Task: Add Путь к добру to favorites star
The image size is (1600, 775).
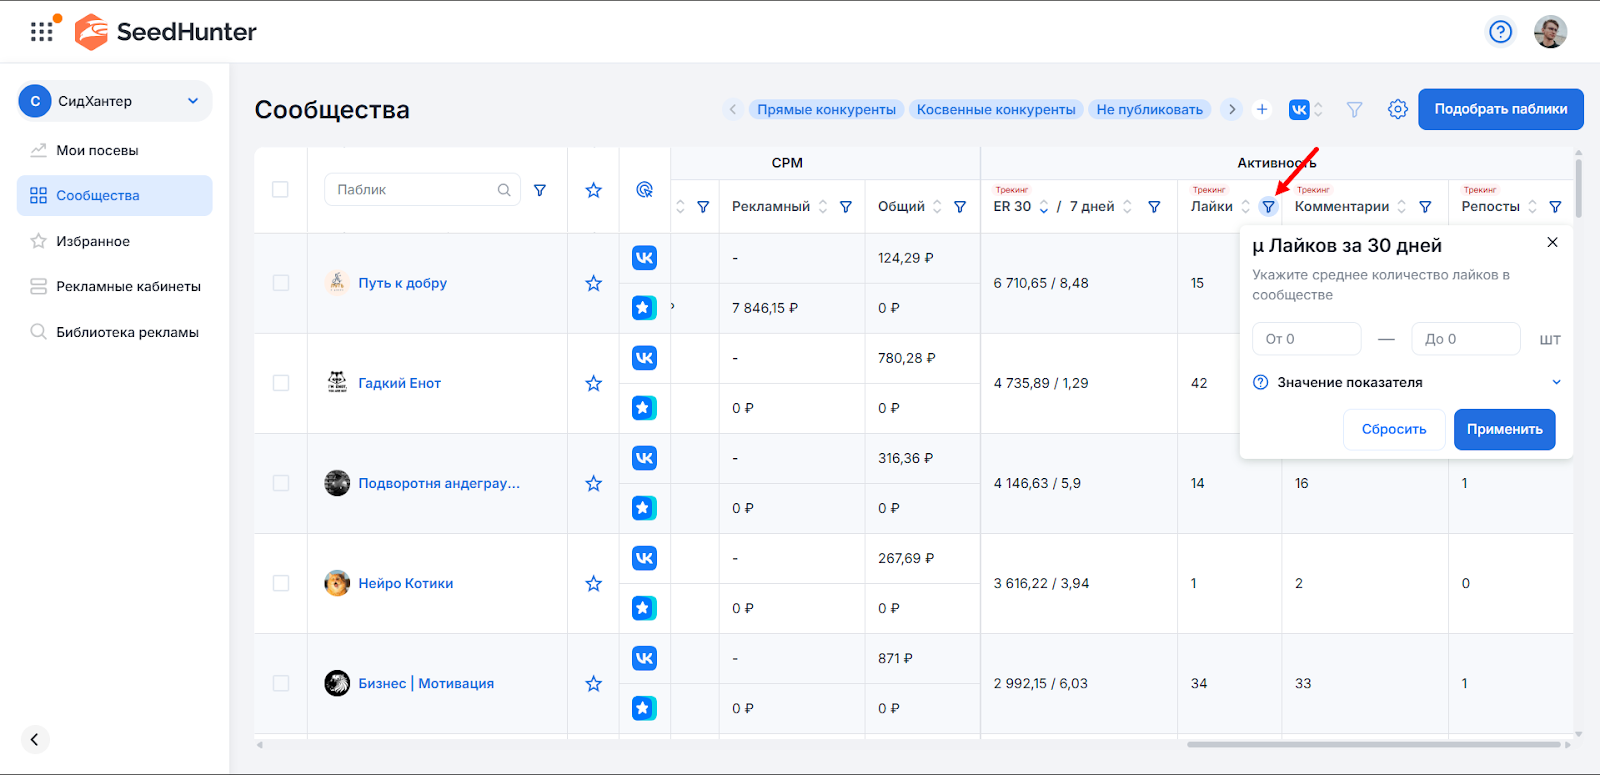Action: click(x=593, y=283)
